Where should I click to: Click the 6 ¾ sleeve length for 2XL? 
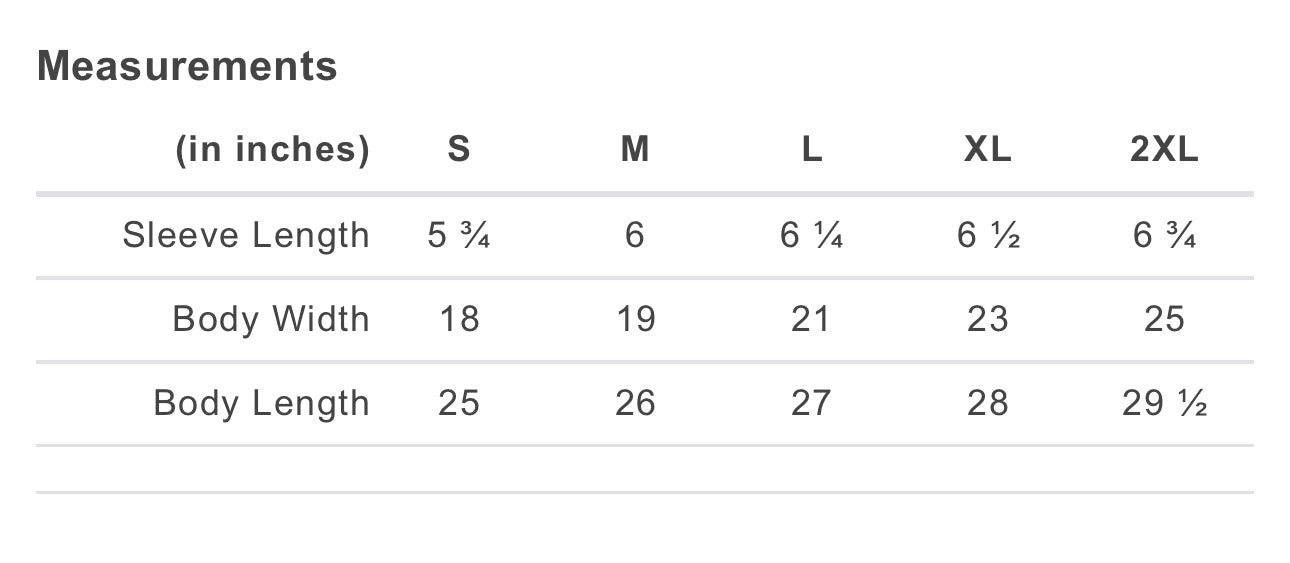tap(1164, 236)
